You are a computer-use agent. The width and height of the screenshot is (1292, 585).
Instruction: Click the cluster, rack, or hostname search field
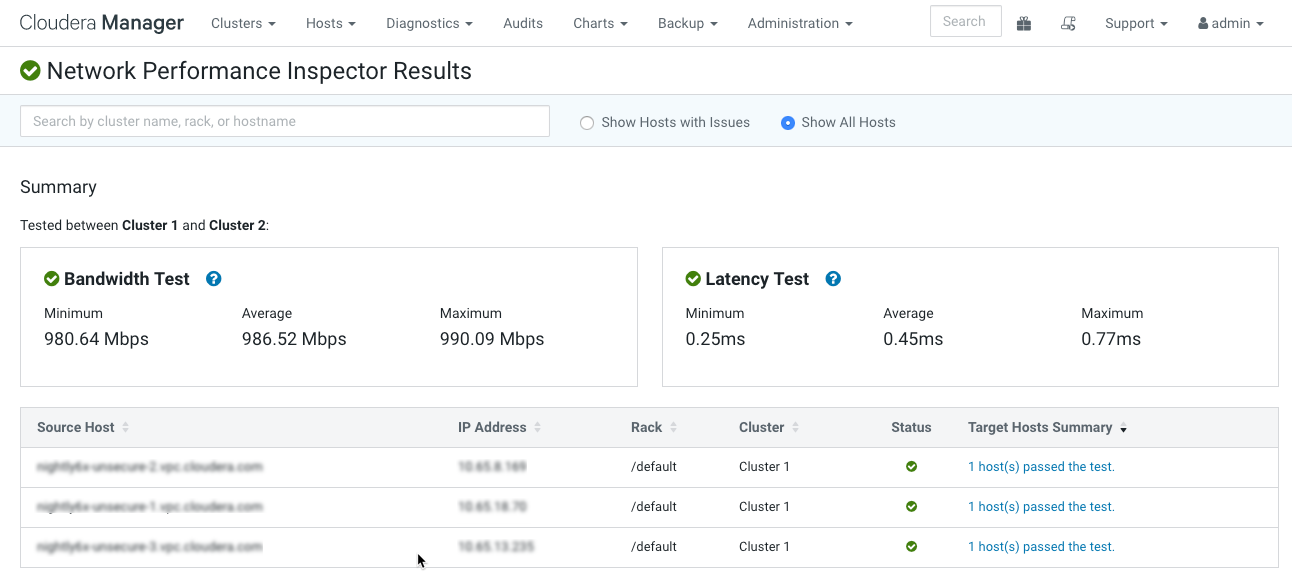(285, 121)
